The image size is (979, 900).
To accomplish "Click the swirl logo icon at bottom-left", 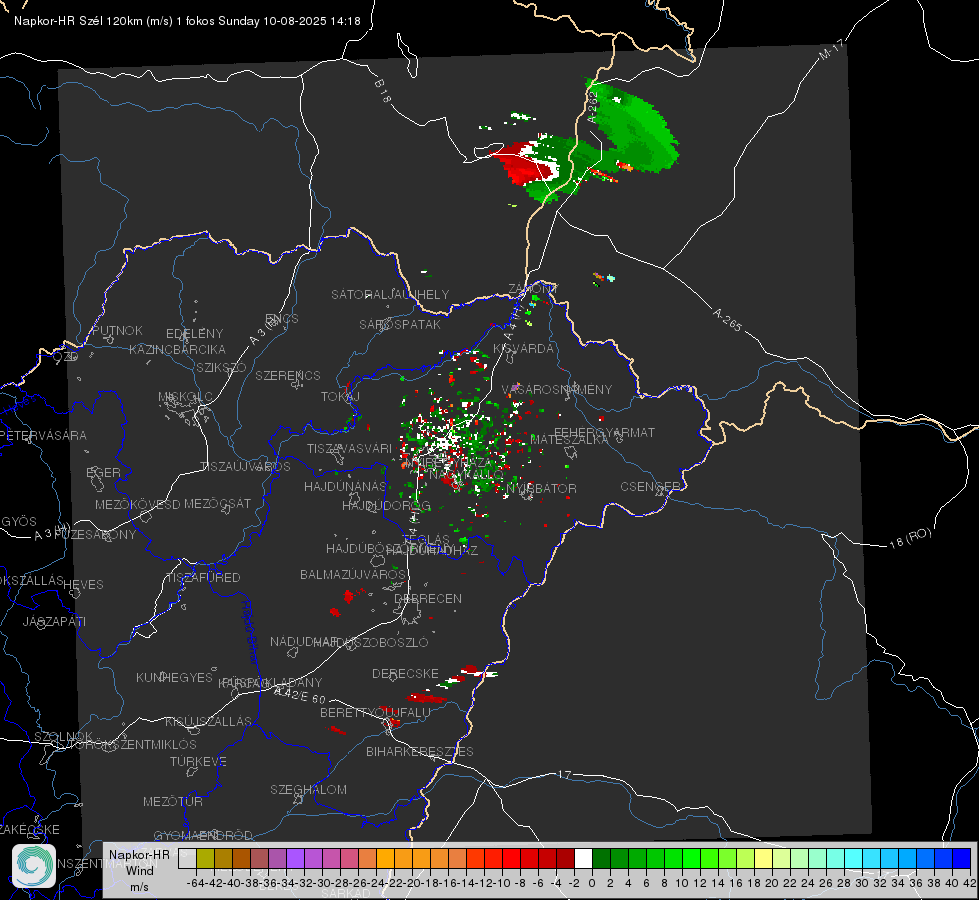I will click(x=34, y=866).
